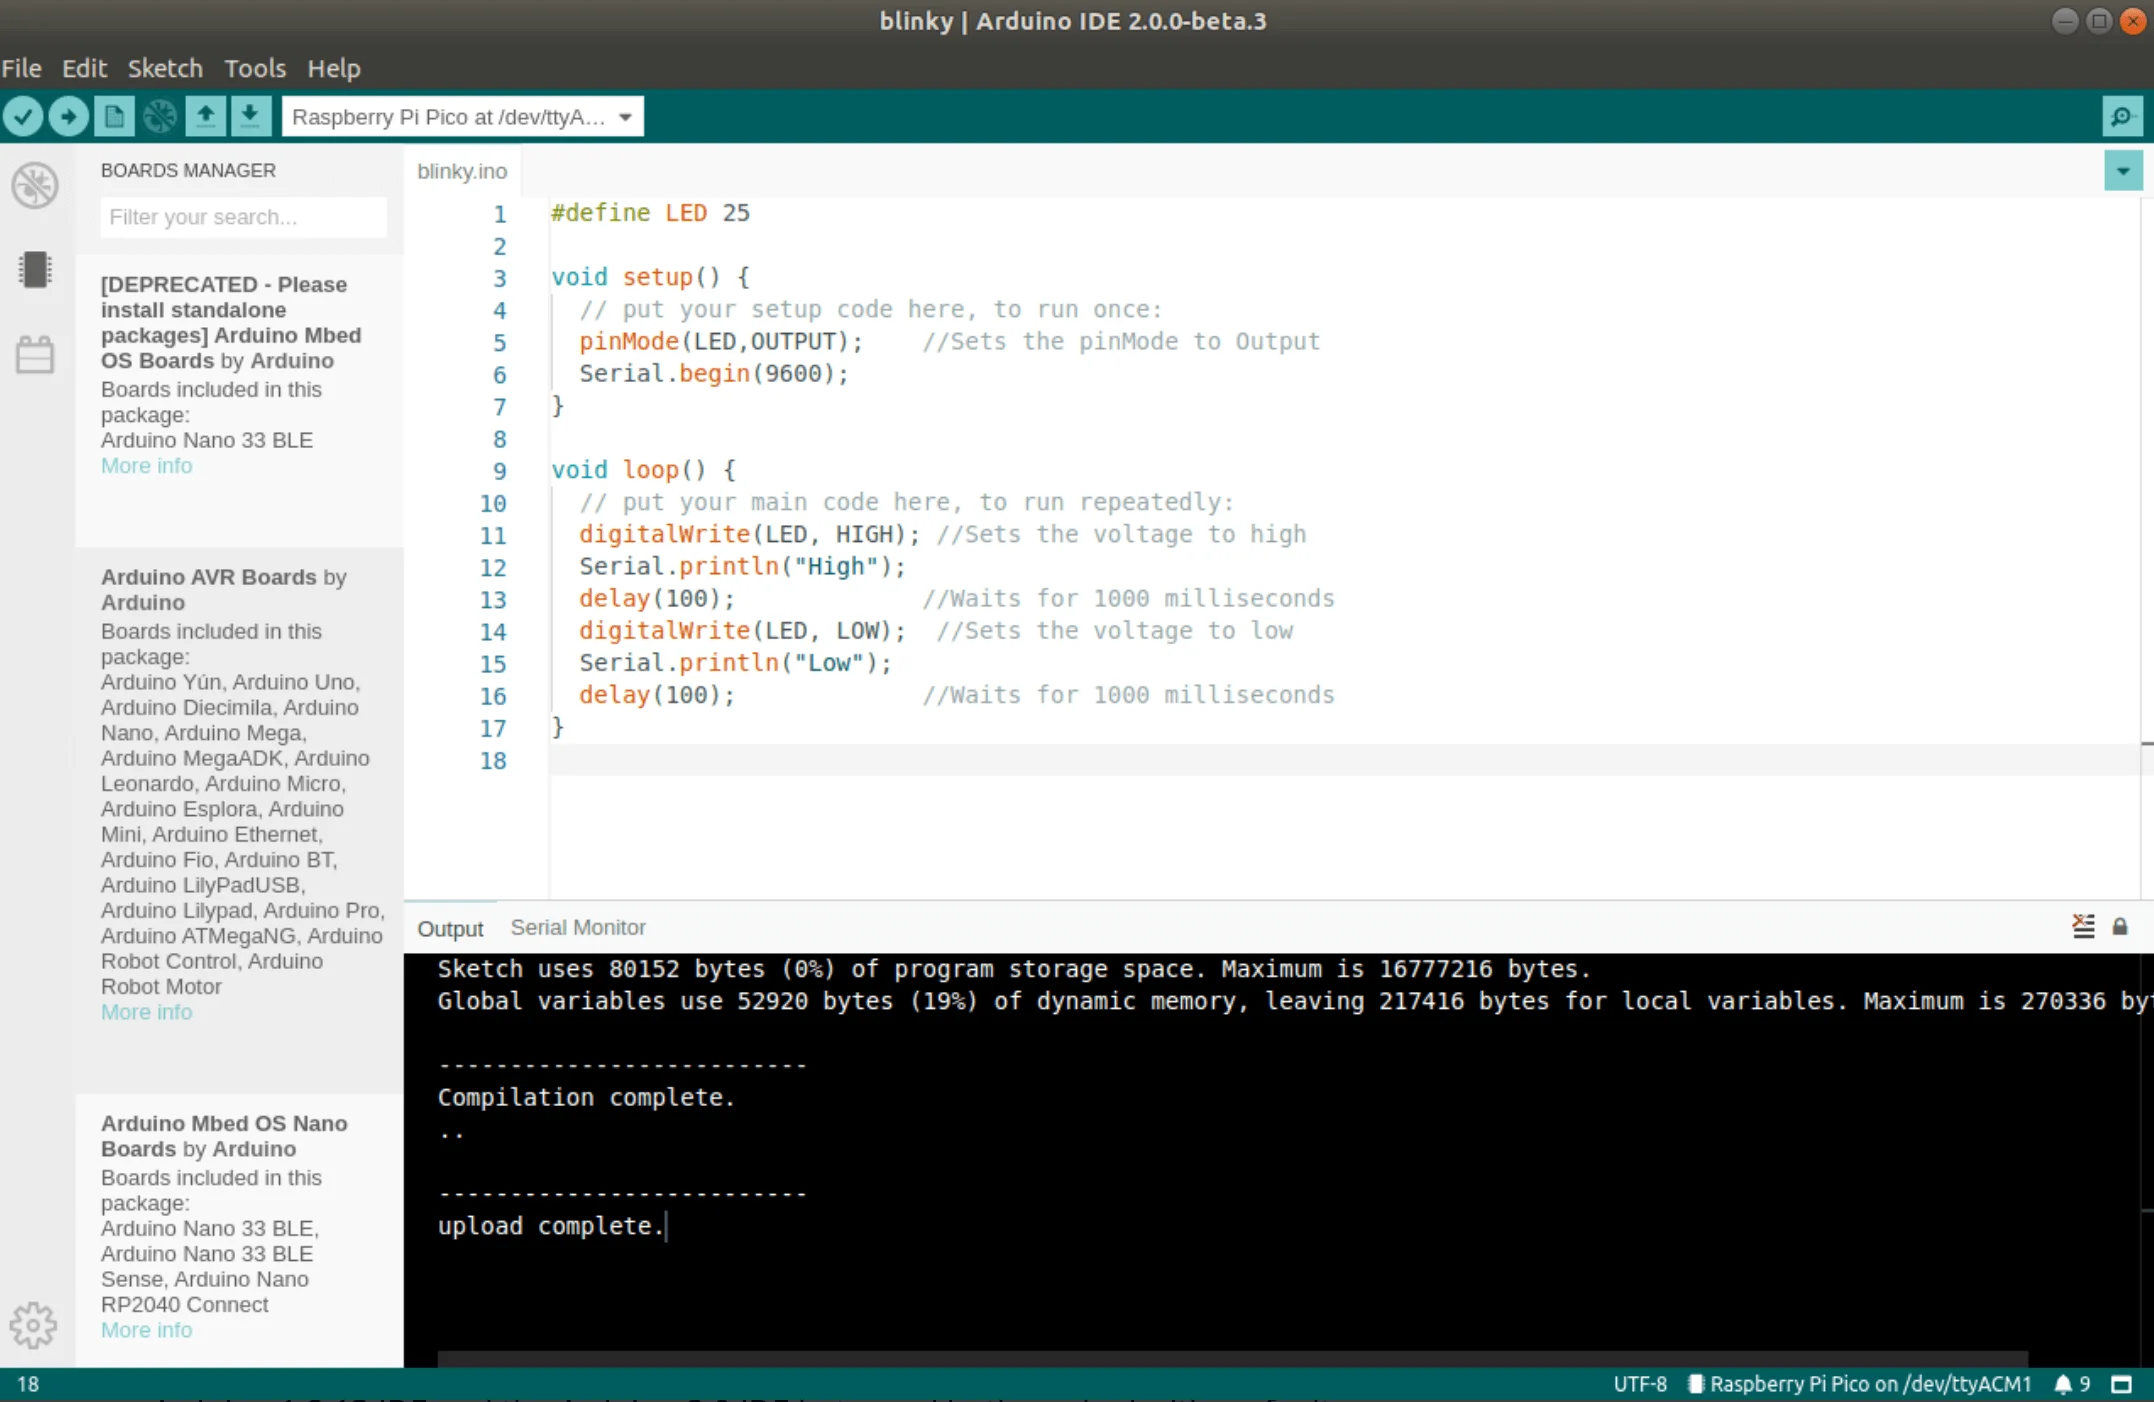The width and height of the screenshot is (2154, 1402).
Task: Open the Sketch menu
Action: 165,68
